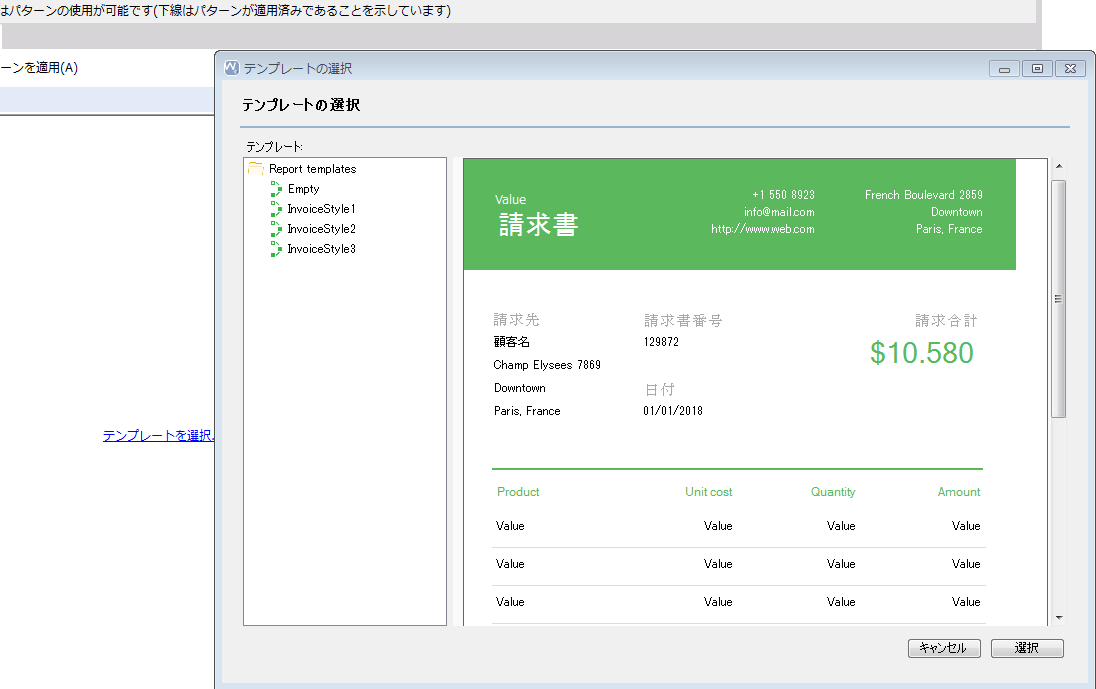
Task: Click the Report templates folder icon
Action: click(256, 169)
